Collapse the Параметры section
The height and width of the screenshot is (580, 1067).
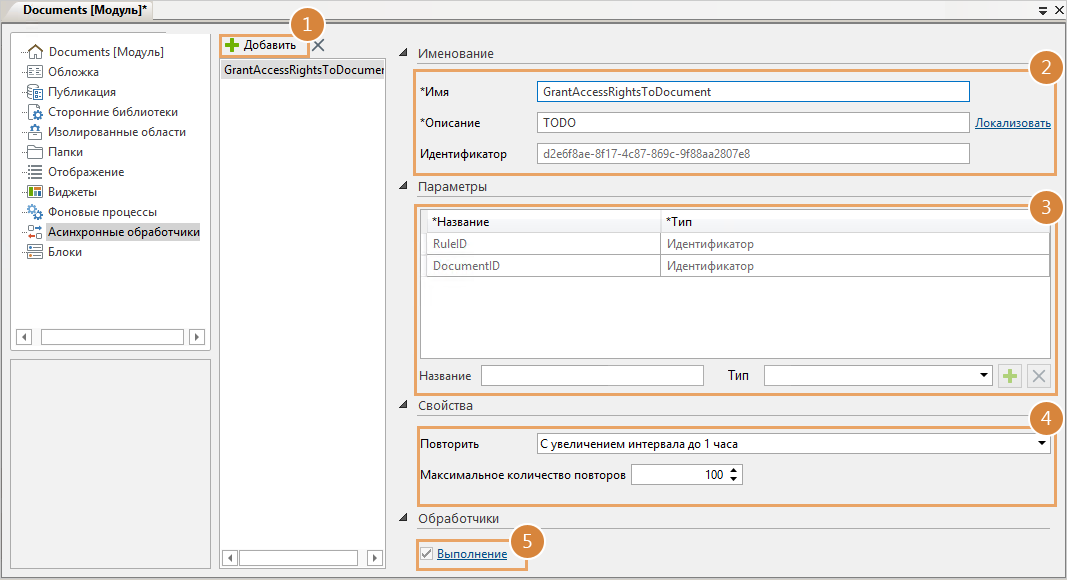tap(403, 186)
